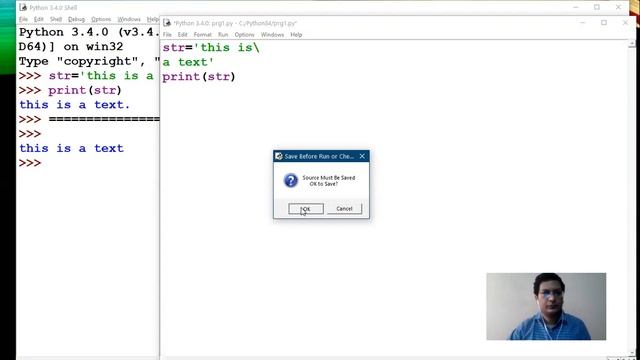The image size is (640, 360).
Task: Click "Source Must Be Saved" dialog message
Action: pyautogui.click(x=329, y=178)
